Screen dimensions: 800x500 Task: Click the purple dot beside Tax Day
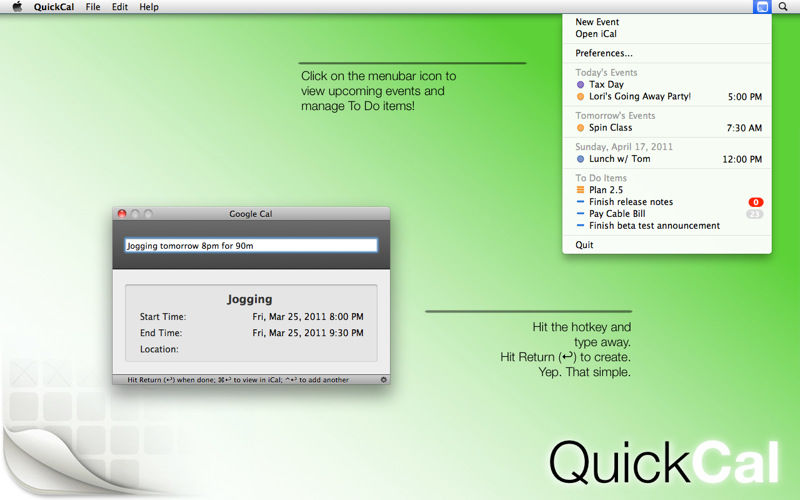[580, 85]
